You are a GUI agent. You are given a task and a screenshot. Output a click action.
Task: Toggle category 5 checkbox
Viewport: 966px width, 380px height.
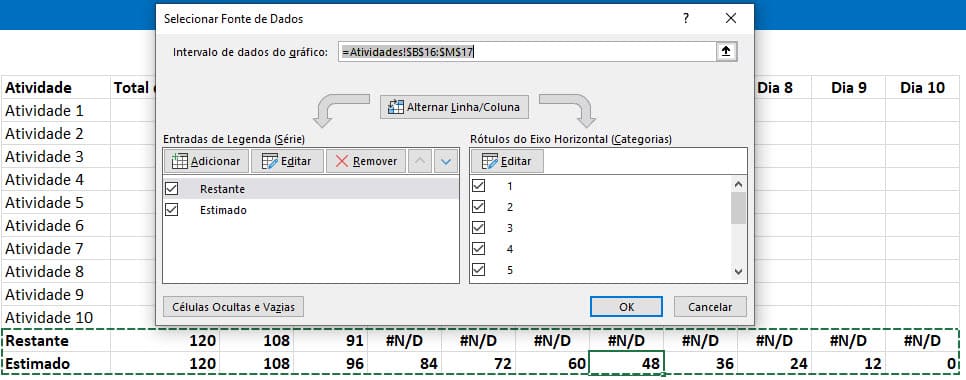pos(478,270)
